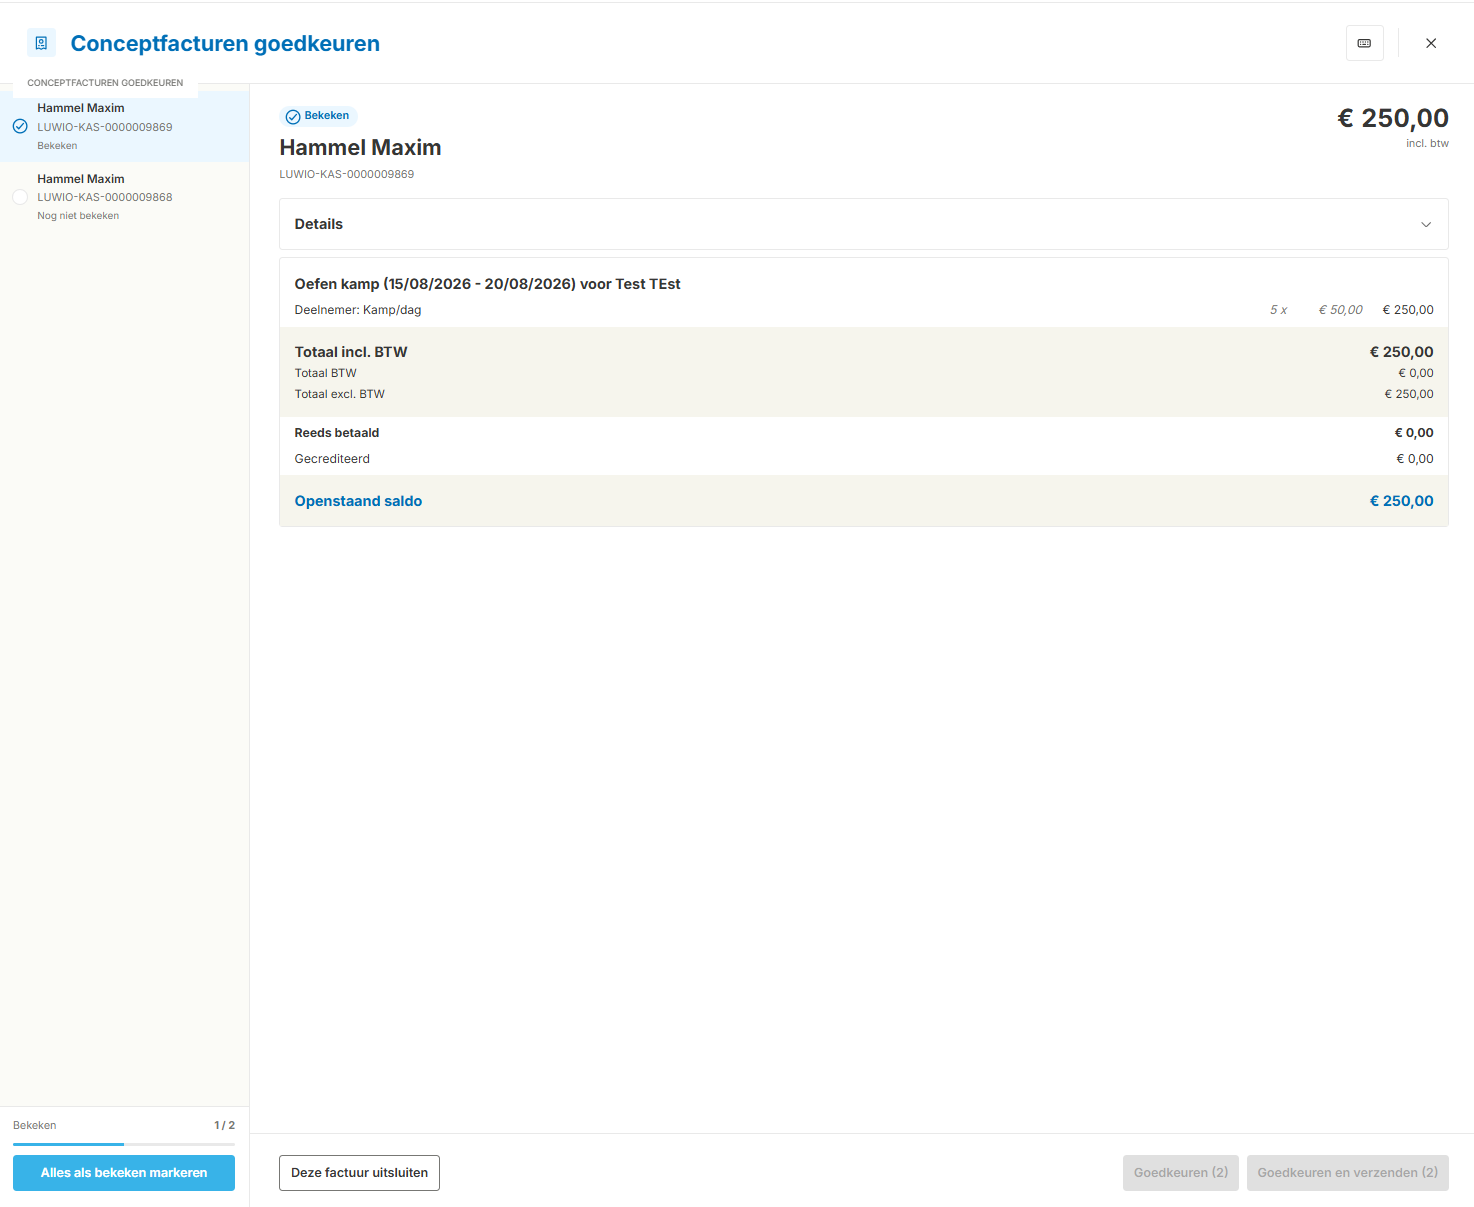Click the Openstaand saldo € 250,00 amount
Viewport: 1474px width, 1207px height.
pos(1401,501)
